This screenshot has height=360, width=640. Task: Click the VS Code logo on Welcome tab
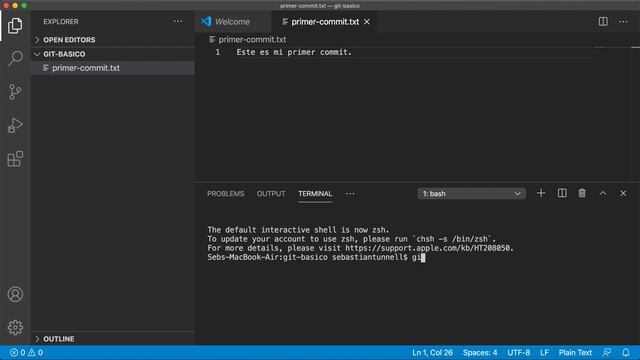click(x=206, y=21)
